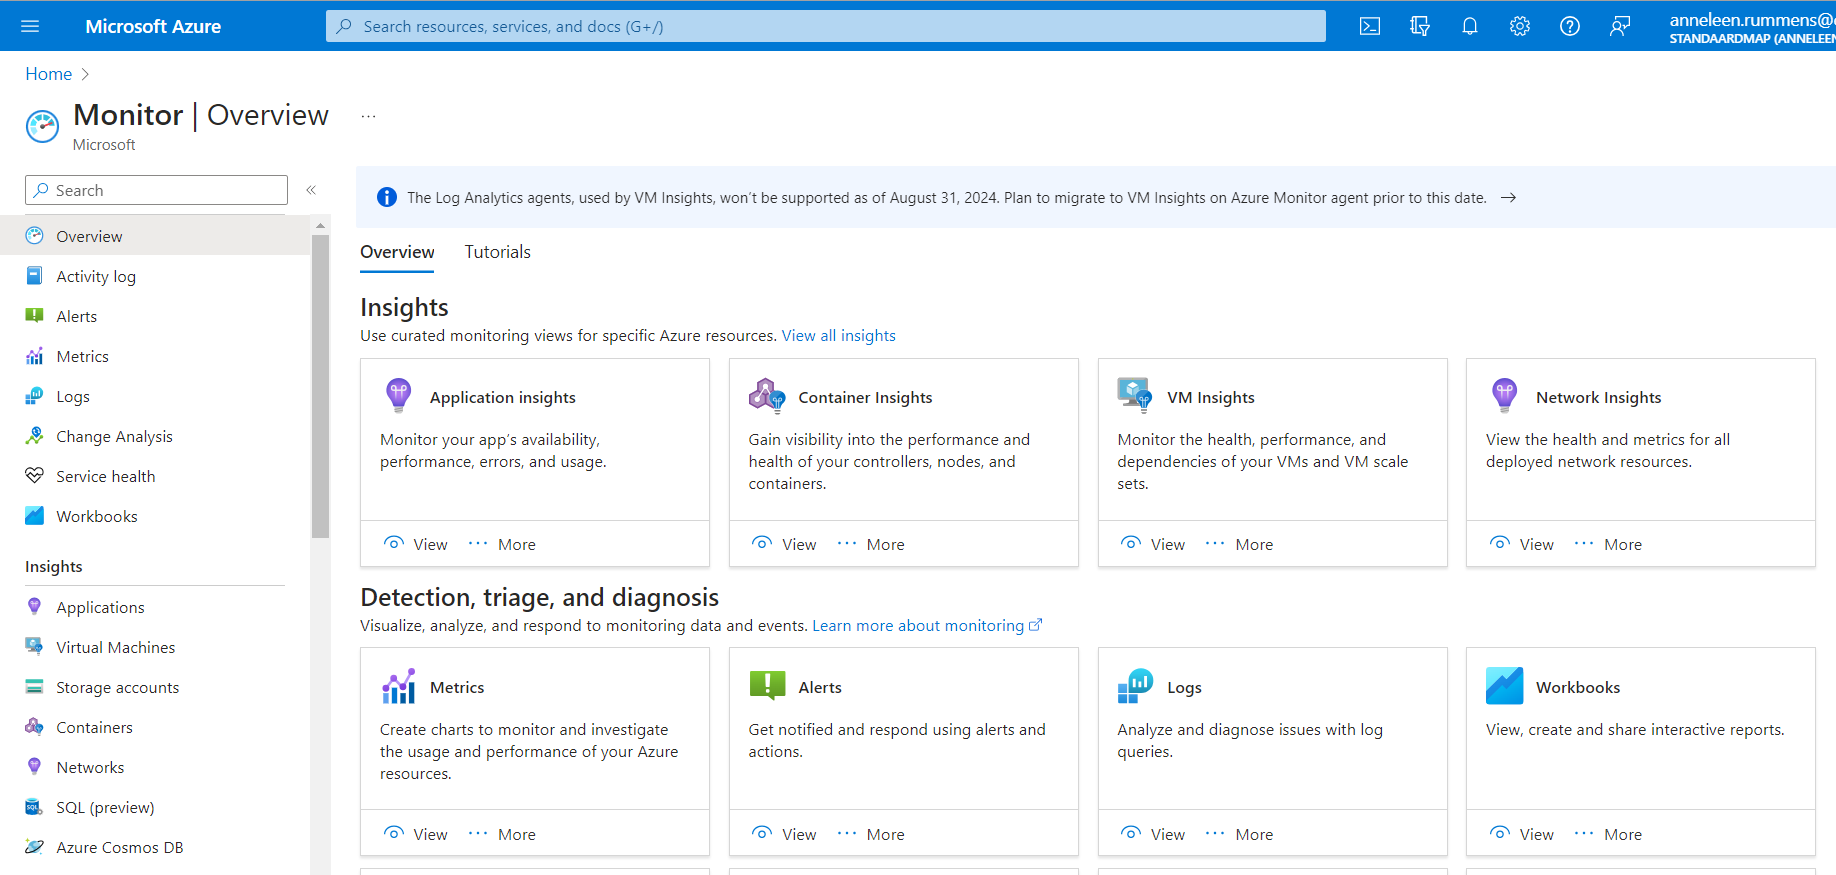The height and width of the screenshot is (875, 1836).
Task: Click View on the Workbooks card
Action: tap(1522, 834)
